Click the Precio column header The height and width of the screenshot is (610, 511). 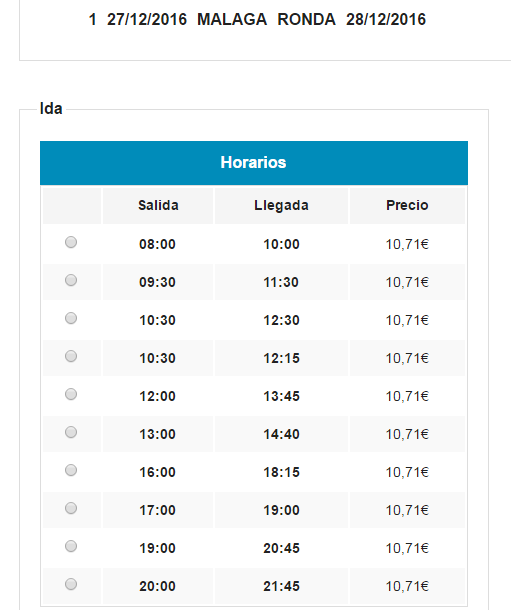(407, 205)
